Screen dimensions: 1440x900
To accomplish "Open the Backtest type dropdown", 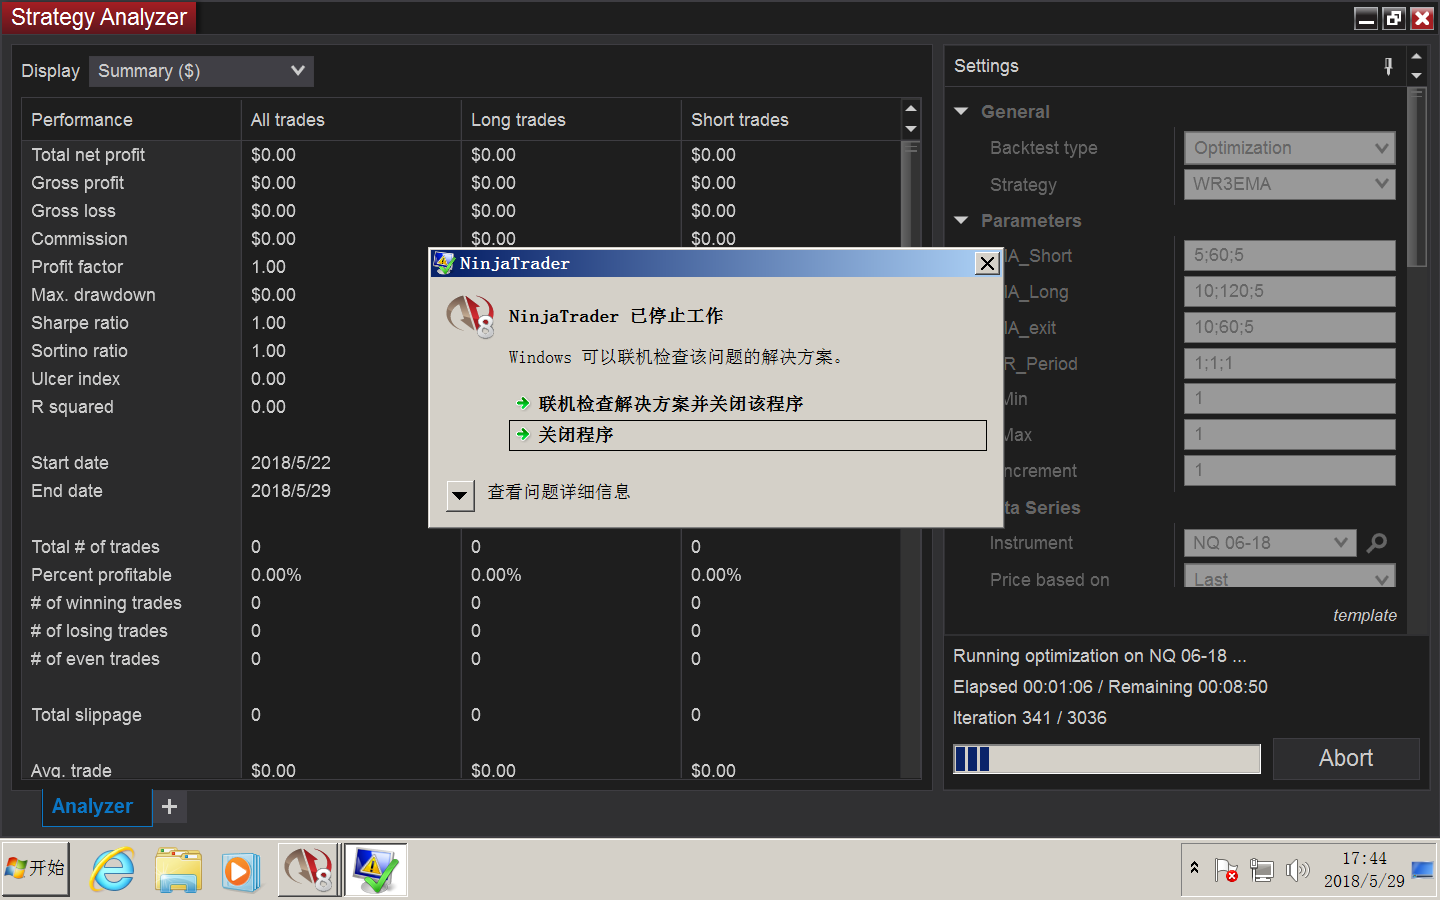I will 1289,148.
